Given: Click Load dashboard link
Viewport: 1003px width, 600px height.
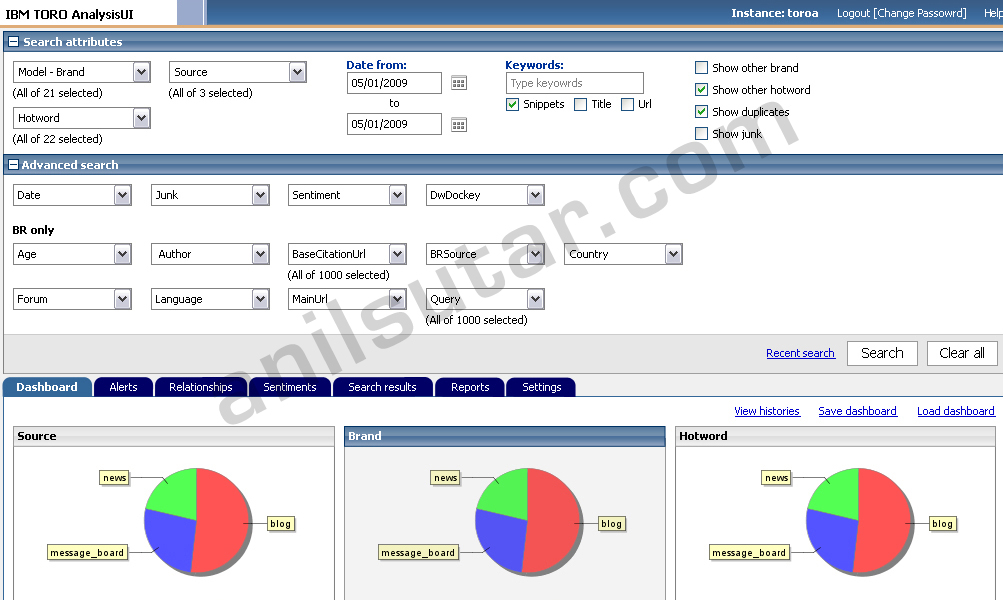Looking at the screenshot, I should 956,411.
